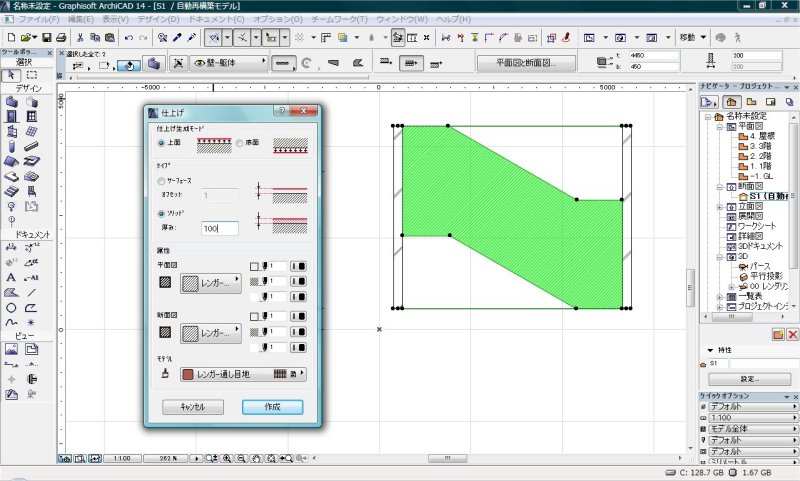Click the brown model material color swatch
This screenshot has height=481, width=800.
tap(188, 374)
